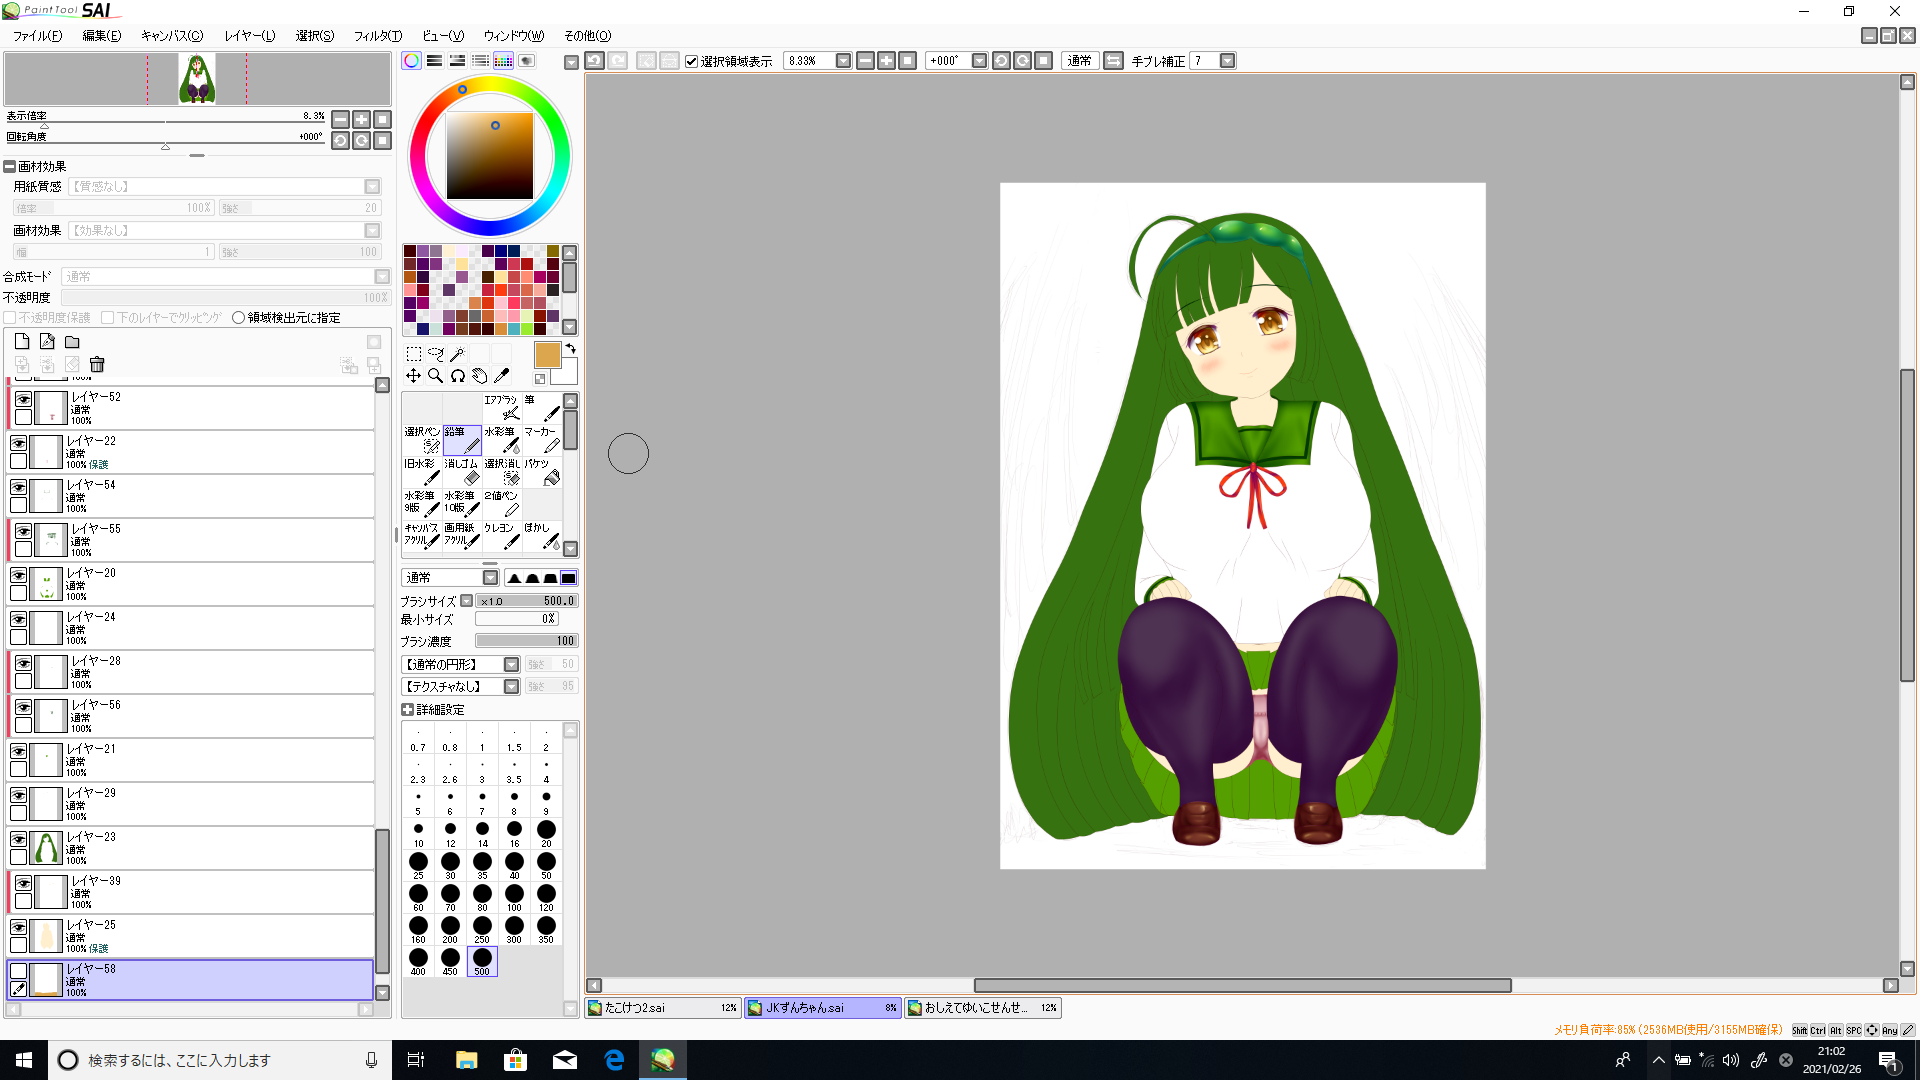Show layer レイヤー58 visibility box
Image resolution: width=1920 pixels, height=1080 pixels.
[18, 971]
